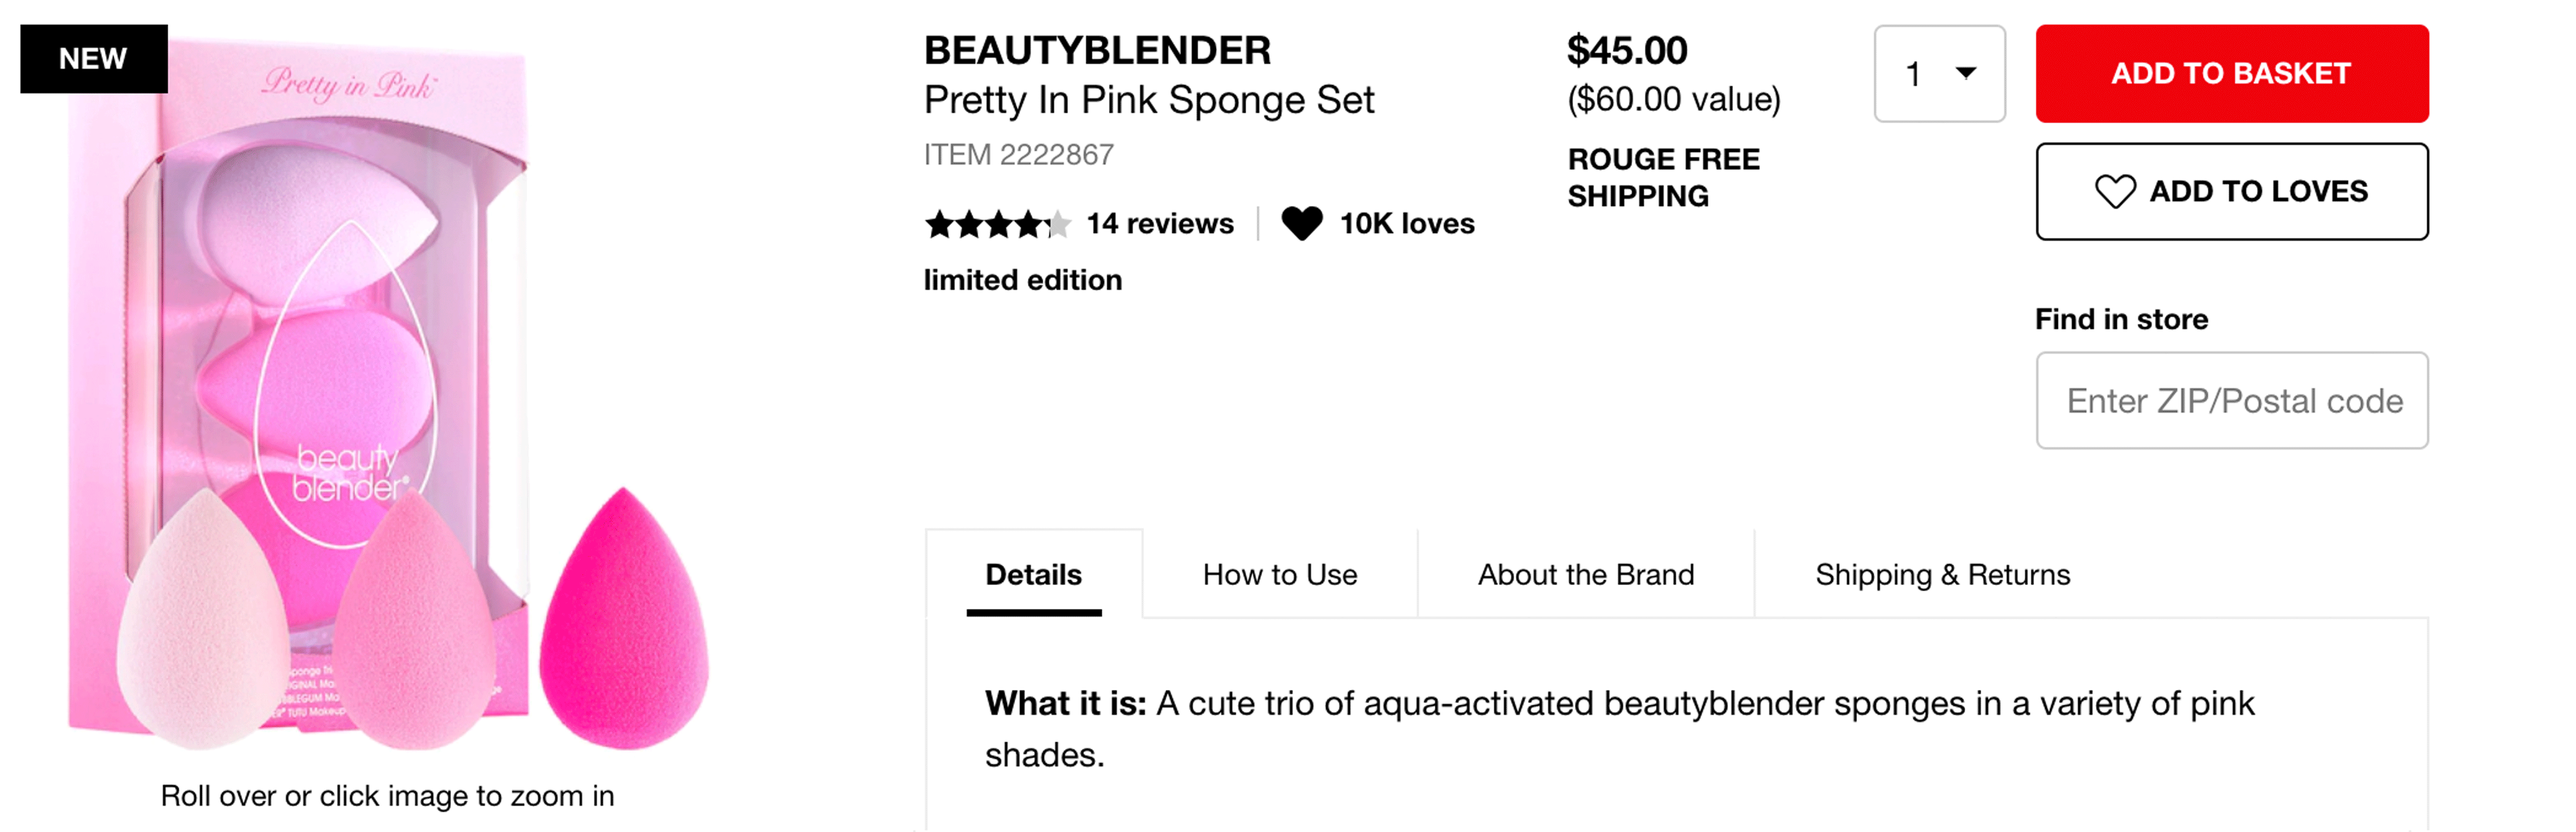Select the Shipping & Returns tab
2576x832 pixels.
[x=1942, y=574]
